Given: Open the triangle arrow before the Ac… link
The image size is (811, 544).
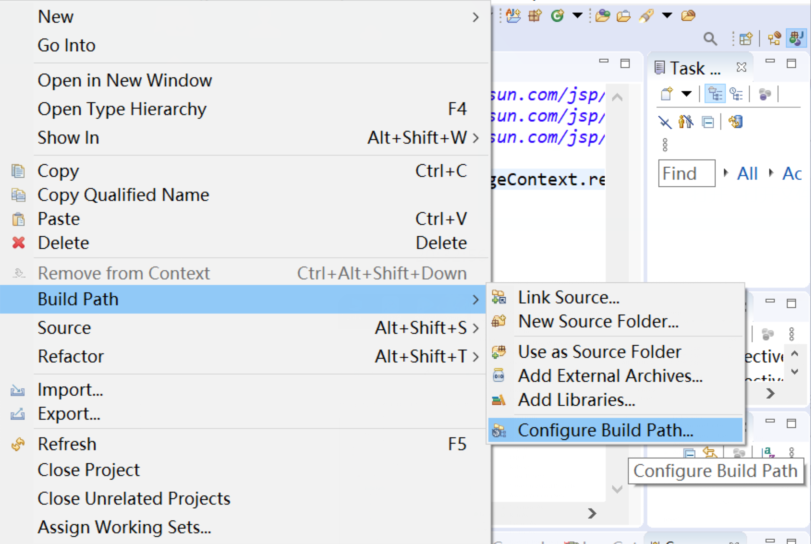Looking at the screenshot, I should click(x=771, y=173).
